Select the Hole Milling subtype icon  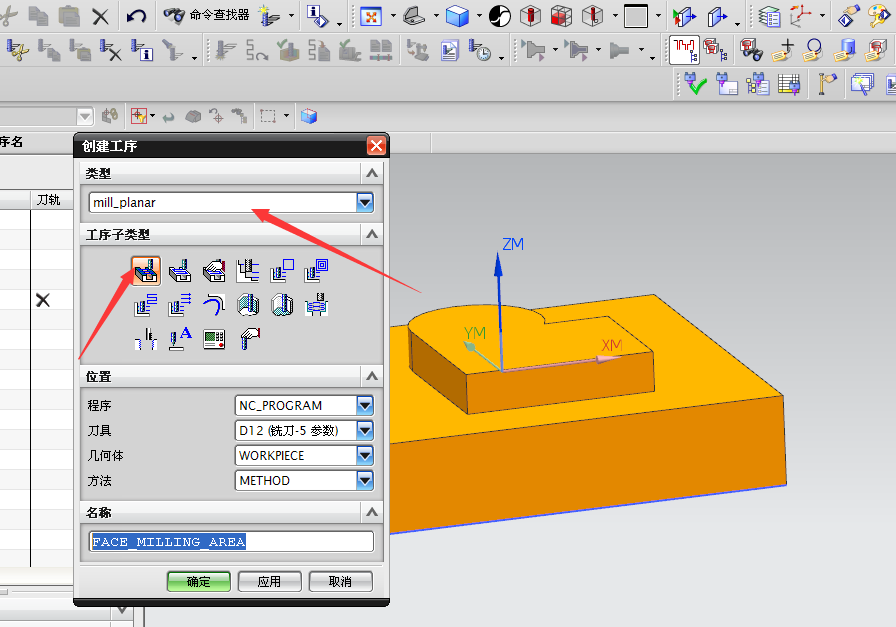pos(316,305)
